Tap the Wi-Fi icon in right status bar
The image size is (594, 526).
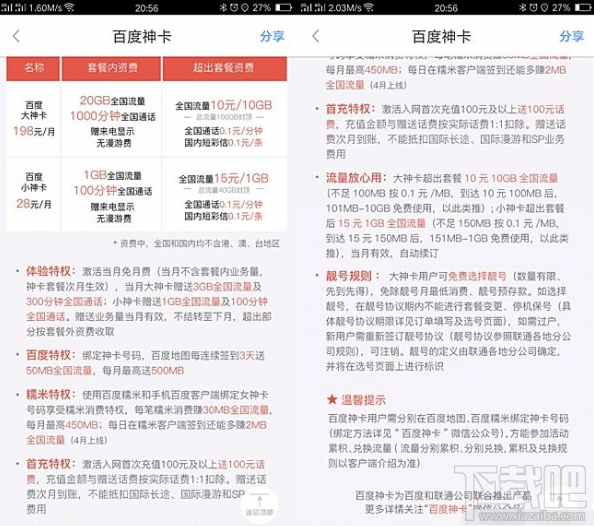[368, 7]
